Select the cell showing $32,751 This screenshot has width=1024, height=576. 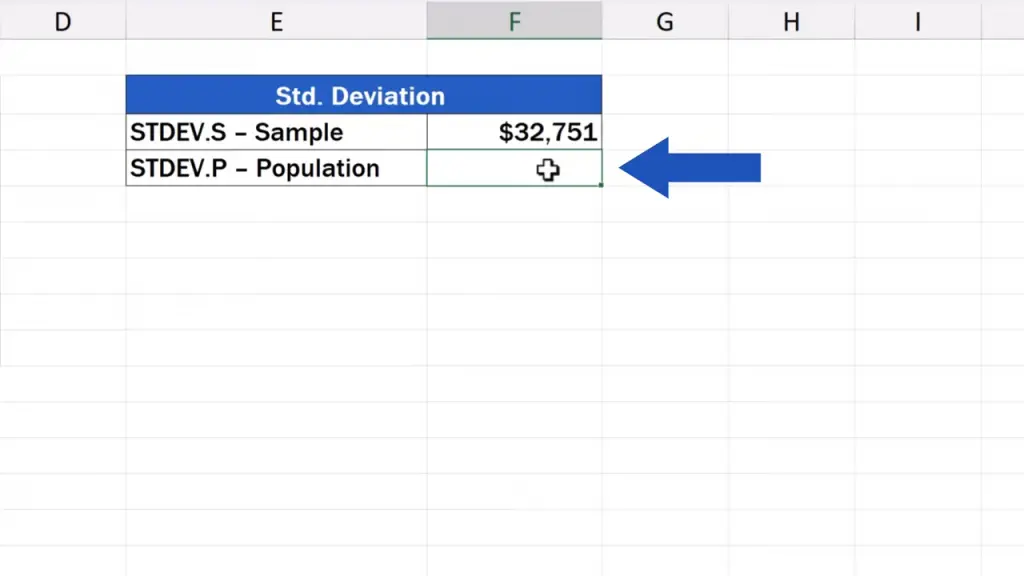click(x=514, y=132)
